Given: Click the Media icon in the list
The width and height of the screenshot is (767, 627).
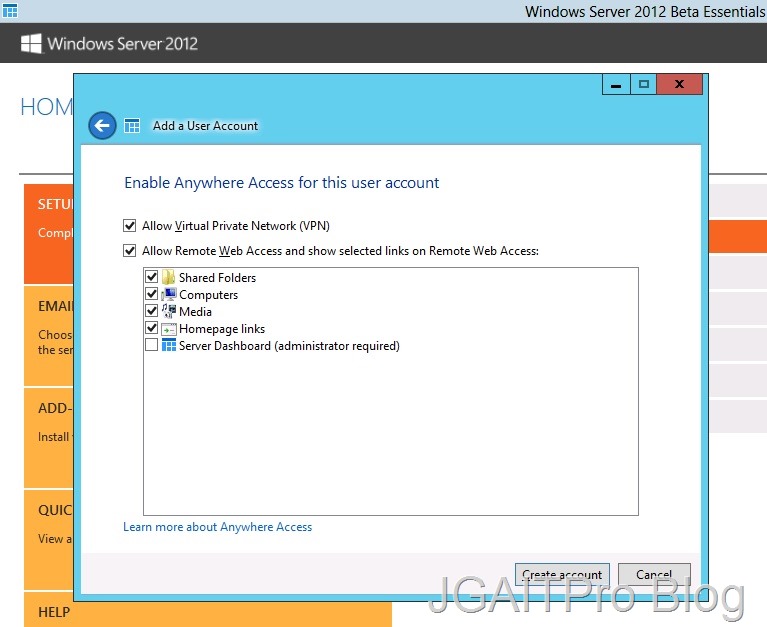Looking at the screenshot, I should [x=168, y=311].
